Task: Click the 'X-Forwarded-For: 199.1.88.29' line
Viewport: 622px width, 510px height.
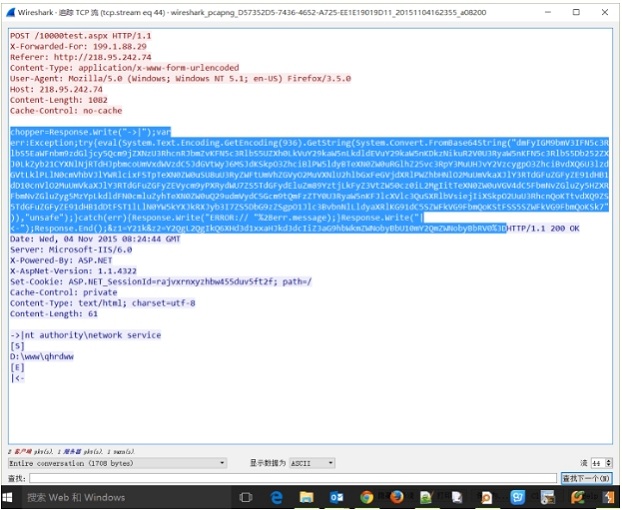Action: pos(78,46)
